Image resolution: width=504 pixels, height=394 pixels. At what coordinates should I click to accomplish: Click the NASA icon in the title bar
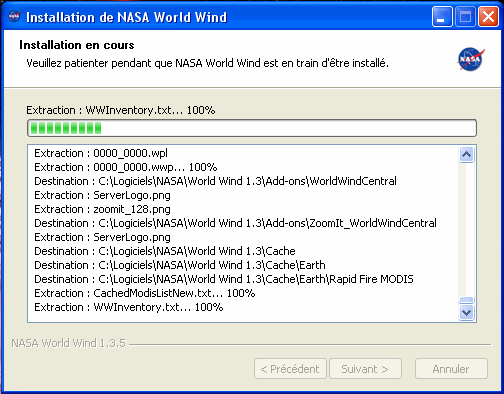click(x=14, y=16)
